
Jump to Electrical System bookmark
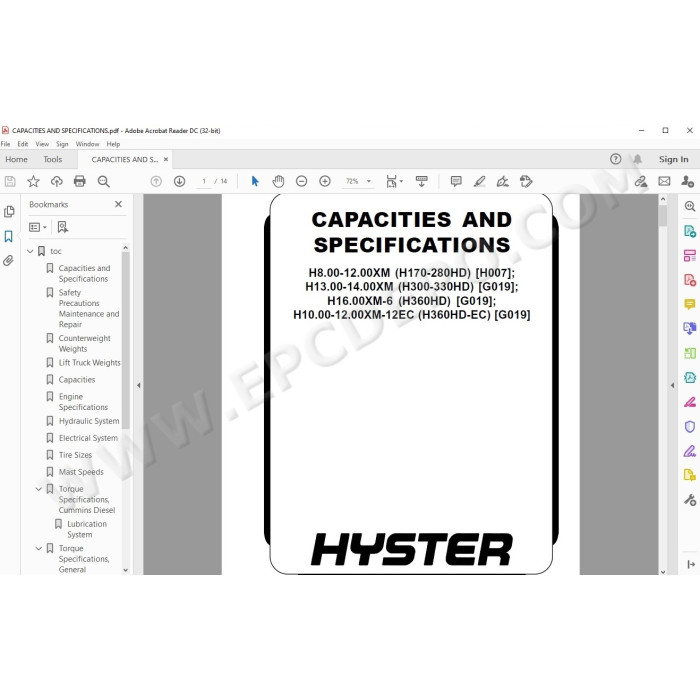[x=88, y=438]
